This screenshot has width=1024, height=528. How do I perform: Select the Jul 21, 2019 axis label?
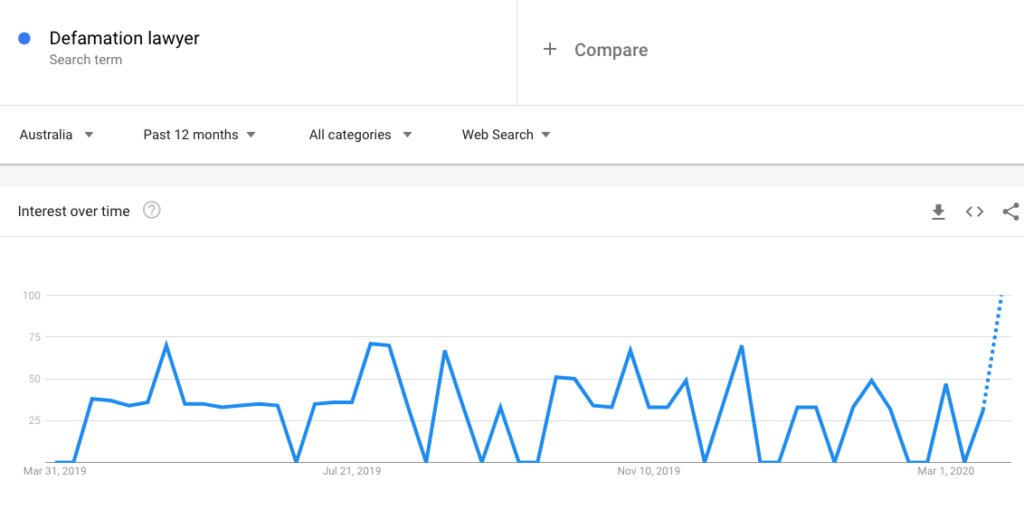(352, 470)
